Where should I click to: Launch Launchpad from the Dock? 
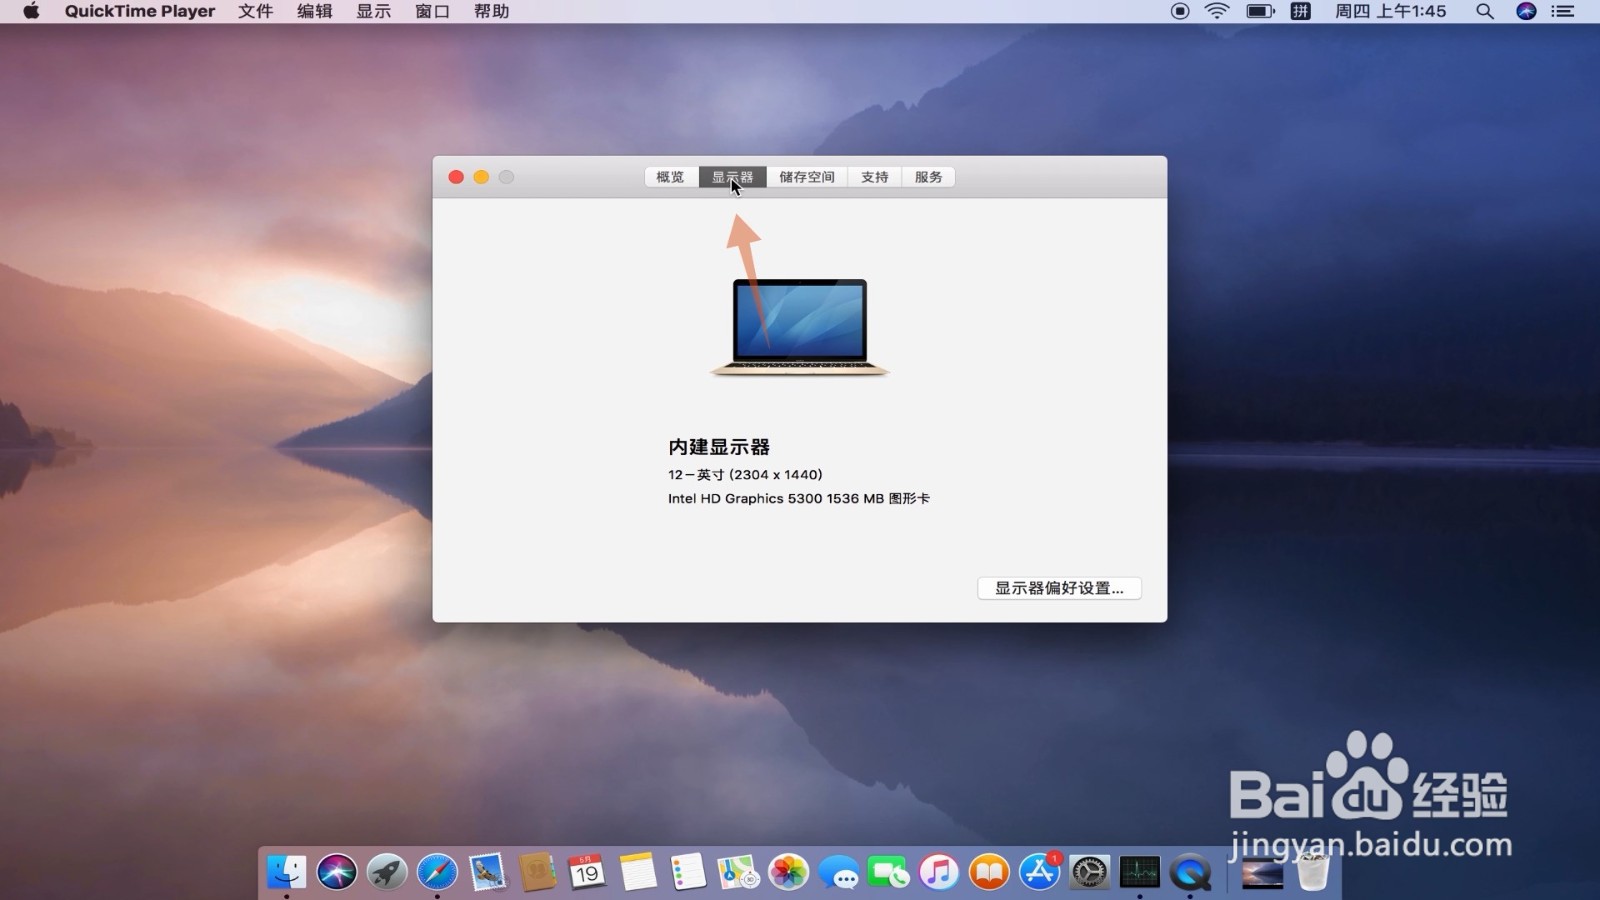tap(387, 872)
